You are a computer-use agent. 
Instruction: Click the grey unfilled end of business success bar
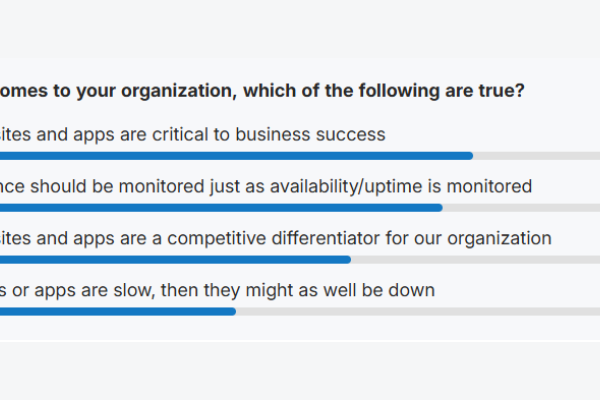536,156
